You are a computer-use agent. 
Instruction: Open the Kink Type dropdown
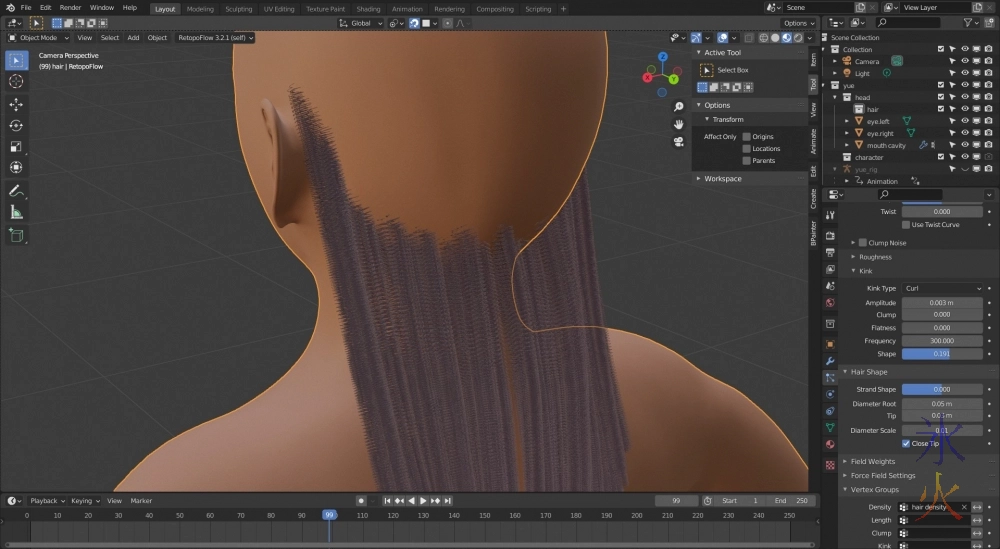(942, 288)
